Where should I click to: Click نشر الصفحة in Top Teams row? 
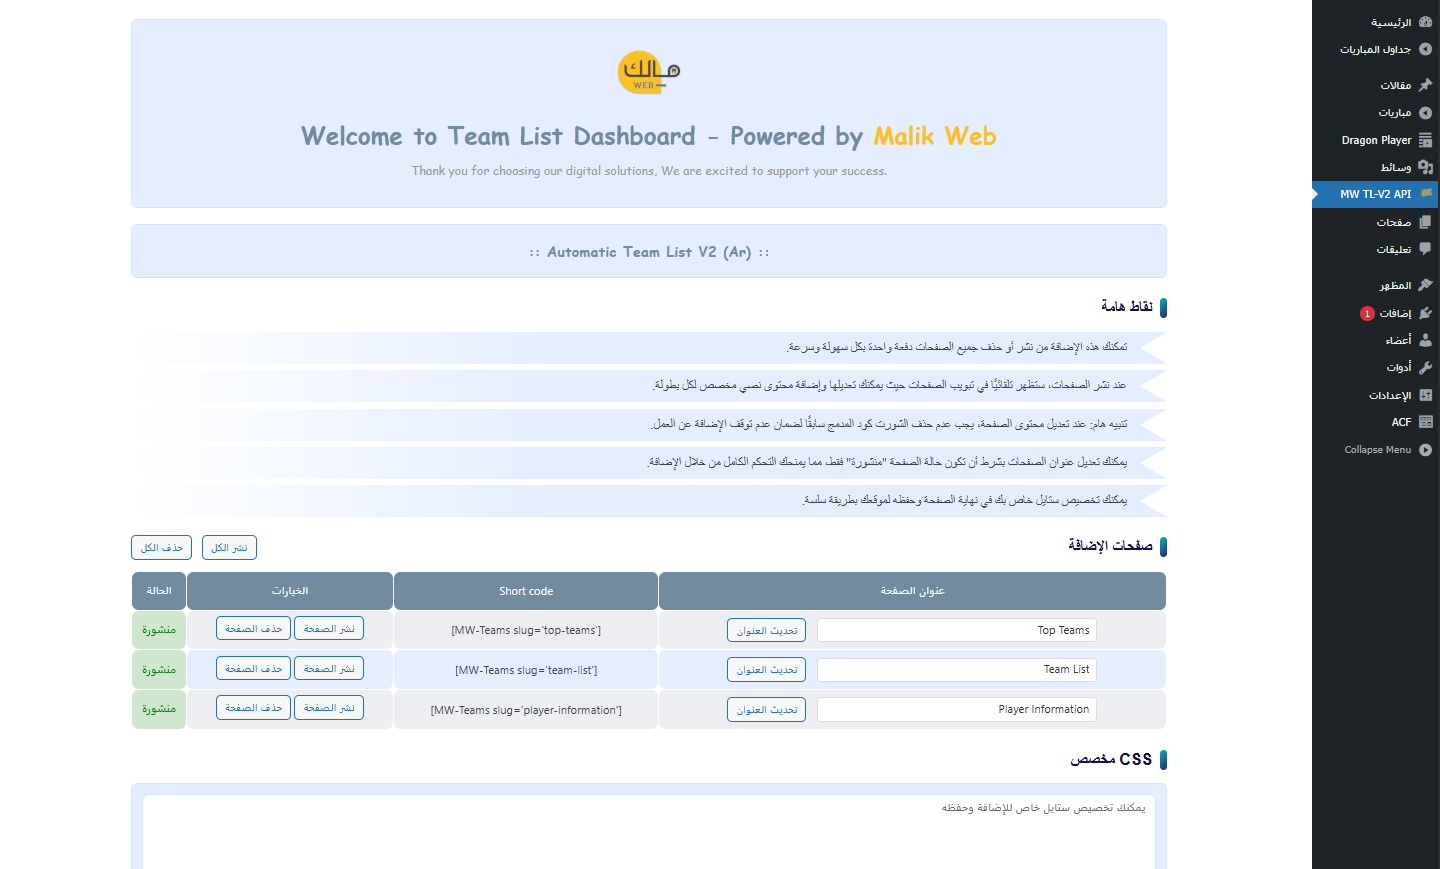click(x=329, y=628)
